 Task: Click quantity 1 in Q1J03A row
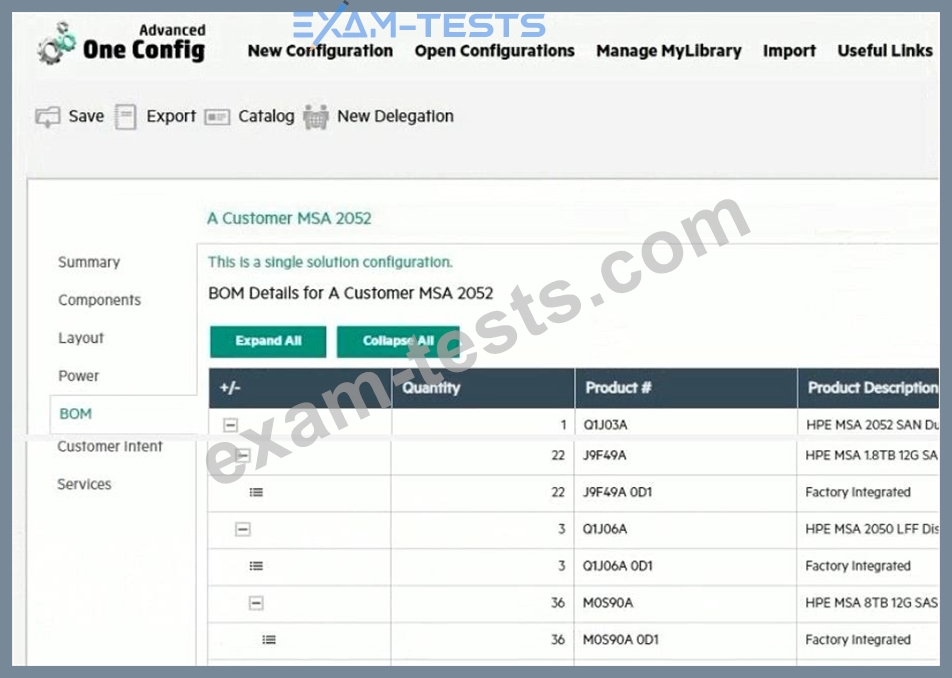coord(563,425)
